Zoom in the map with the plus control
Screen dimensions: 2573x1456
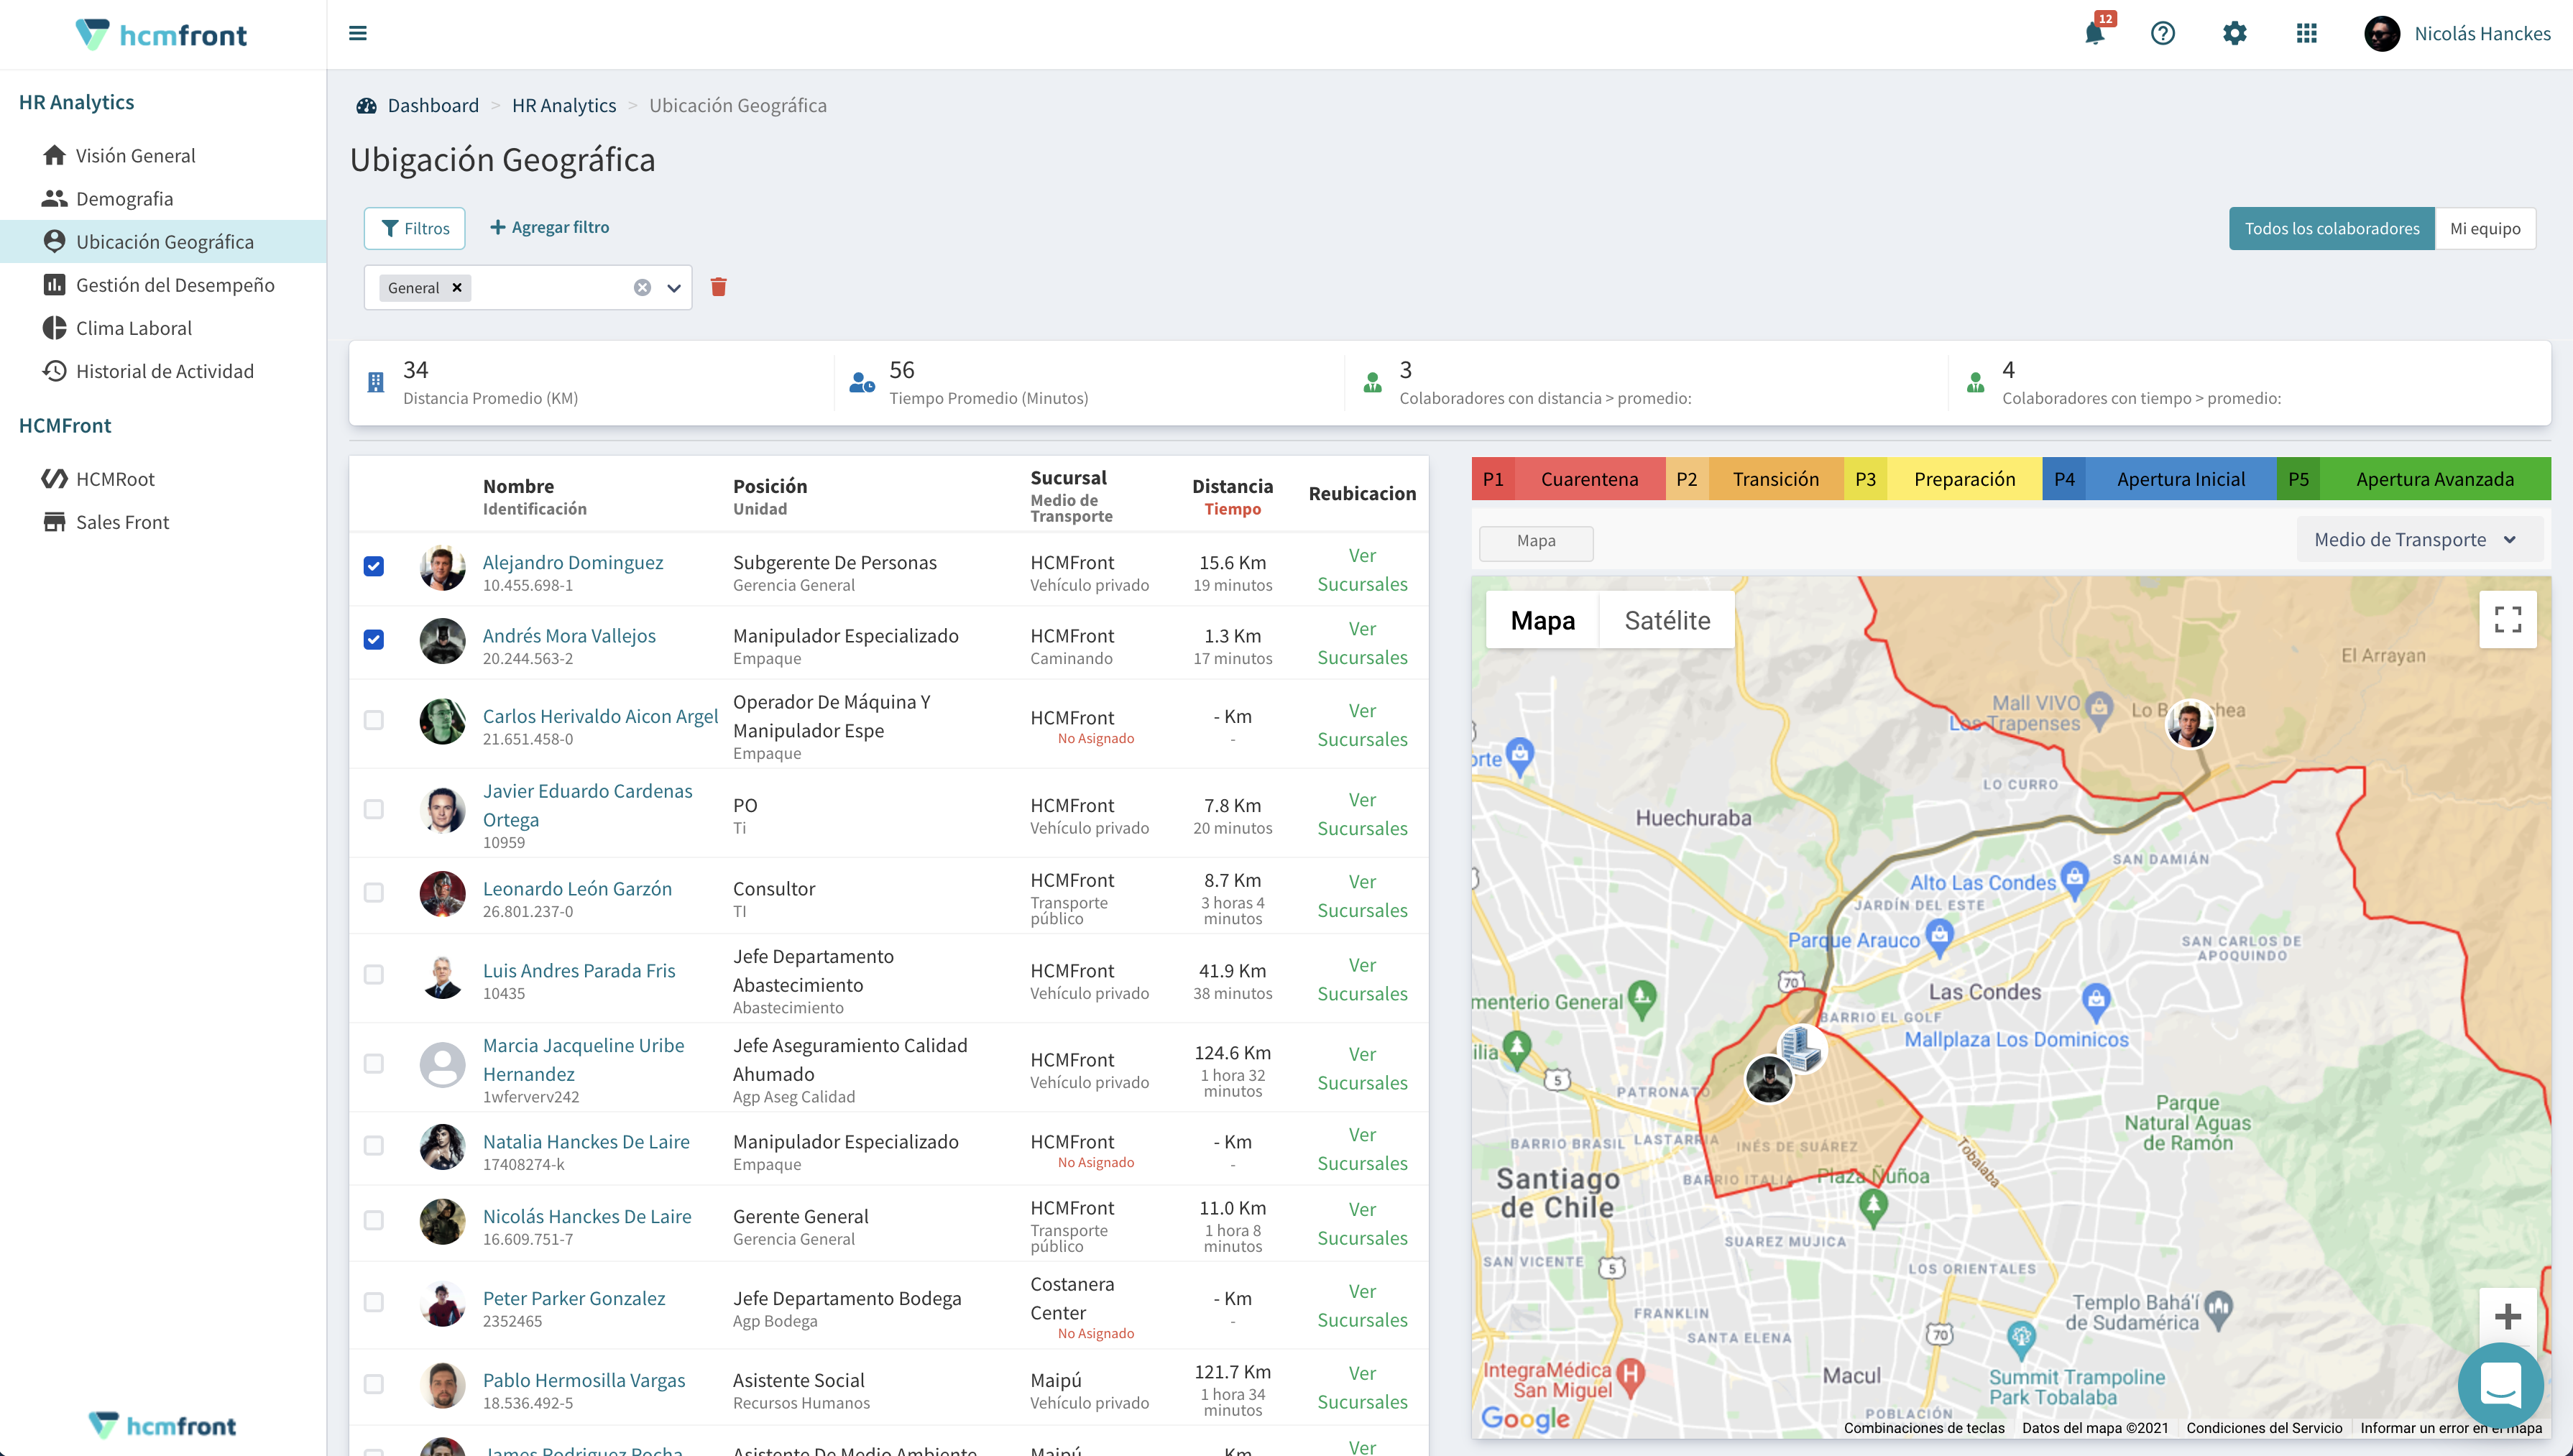2508,1316
